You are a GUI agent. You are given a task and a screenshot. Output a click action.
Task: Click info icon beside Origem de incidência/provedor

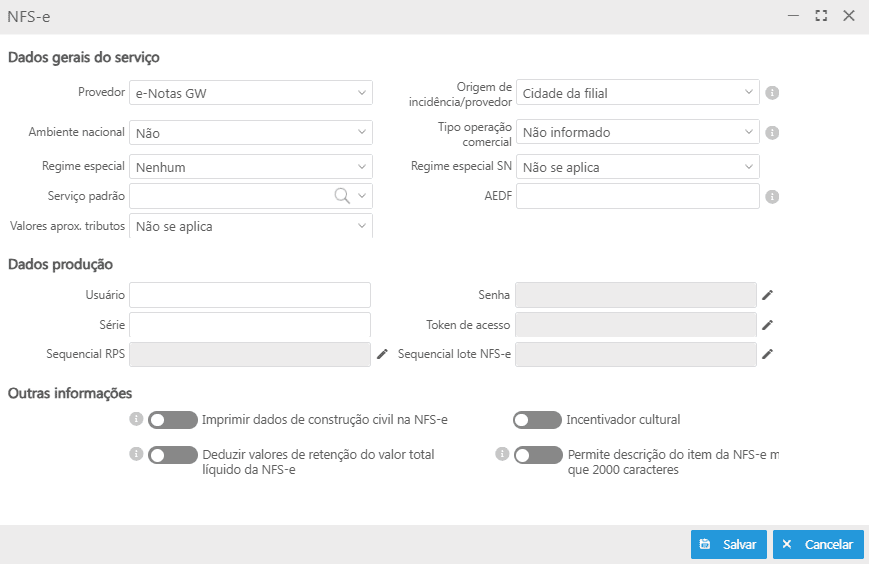tap(772, 93)
